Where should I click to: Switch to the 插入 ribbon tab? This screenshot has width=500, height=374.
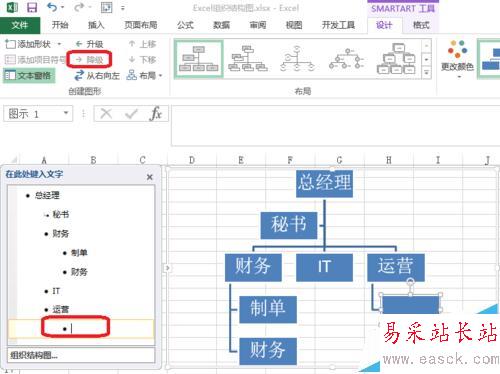(x=96, y=25)
